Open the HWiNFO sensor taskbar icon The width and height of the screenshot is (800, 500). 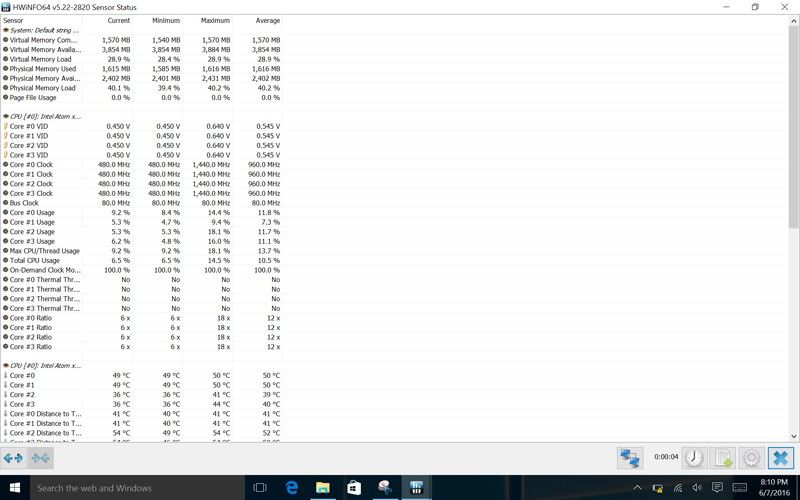pyautogui.click(x=416, y=488)
